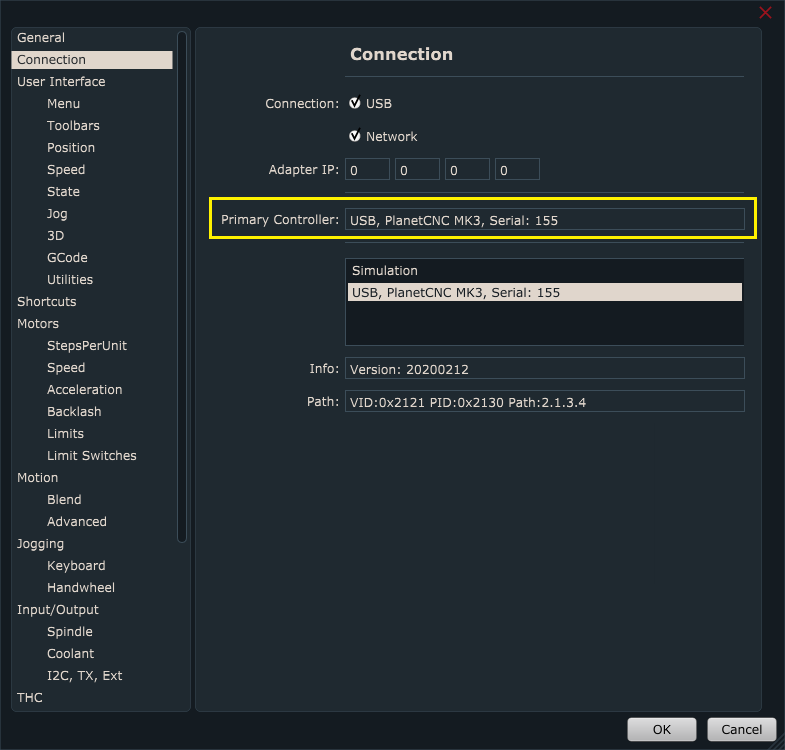Open StepsPerUnit under Motors
785x750 pixels.
[x=87, y=346]
